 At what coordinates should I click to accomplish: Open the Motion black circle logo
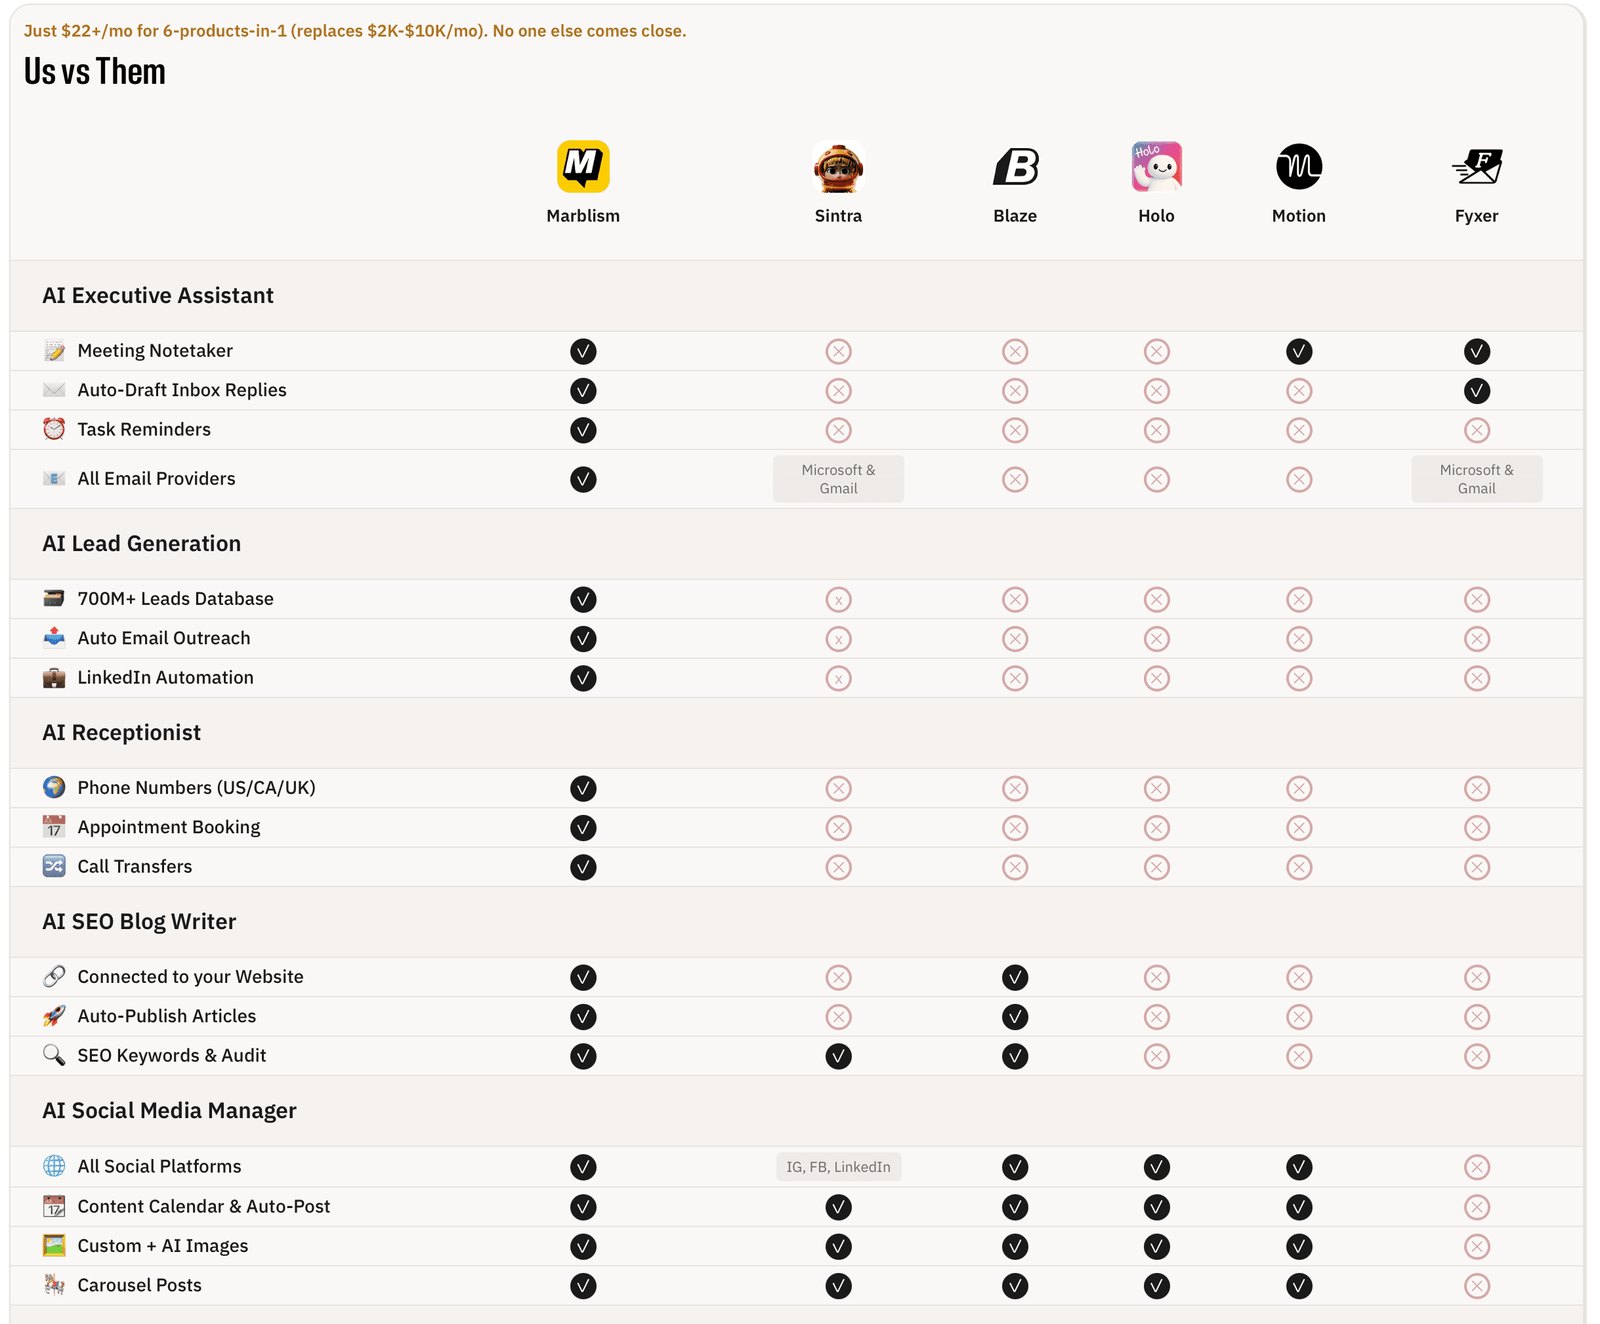pyautogui.click(x=1298, y=166)
